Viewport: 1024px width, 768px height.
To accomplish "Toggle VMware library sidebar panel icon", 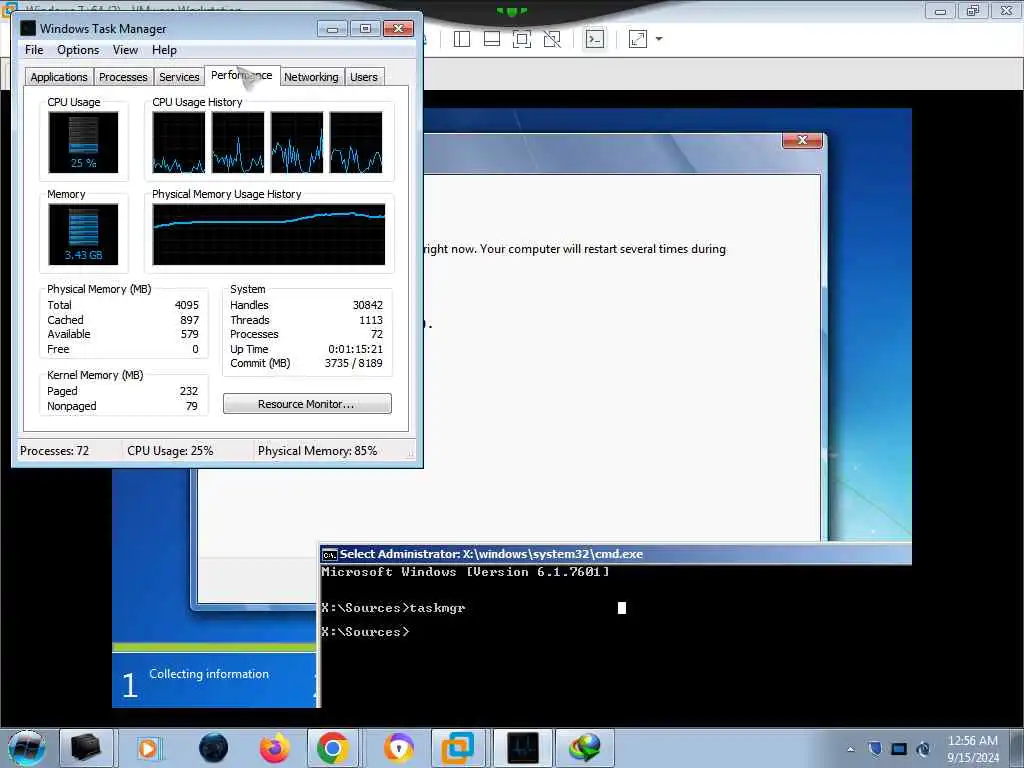I will pyautogui.click(x=462, y=39).
